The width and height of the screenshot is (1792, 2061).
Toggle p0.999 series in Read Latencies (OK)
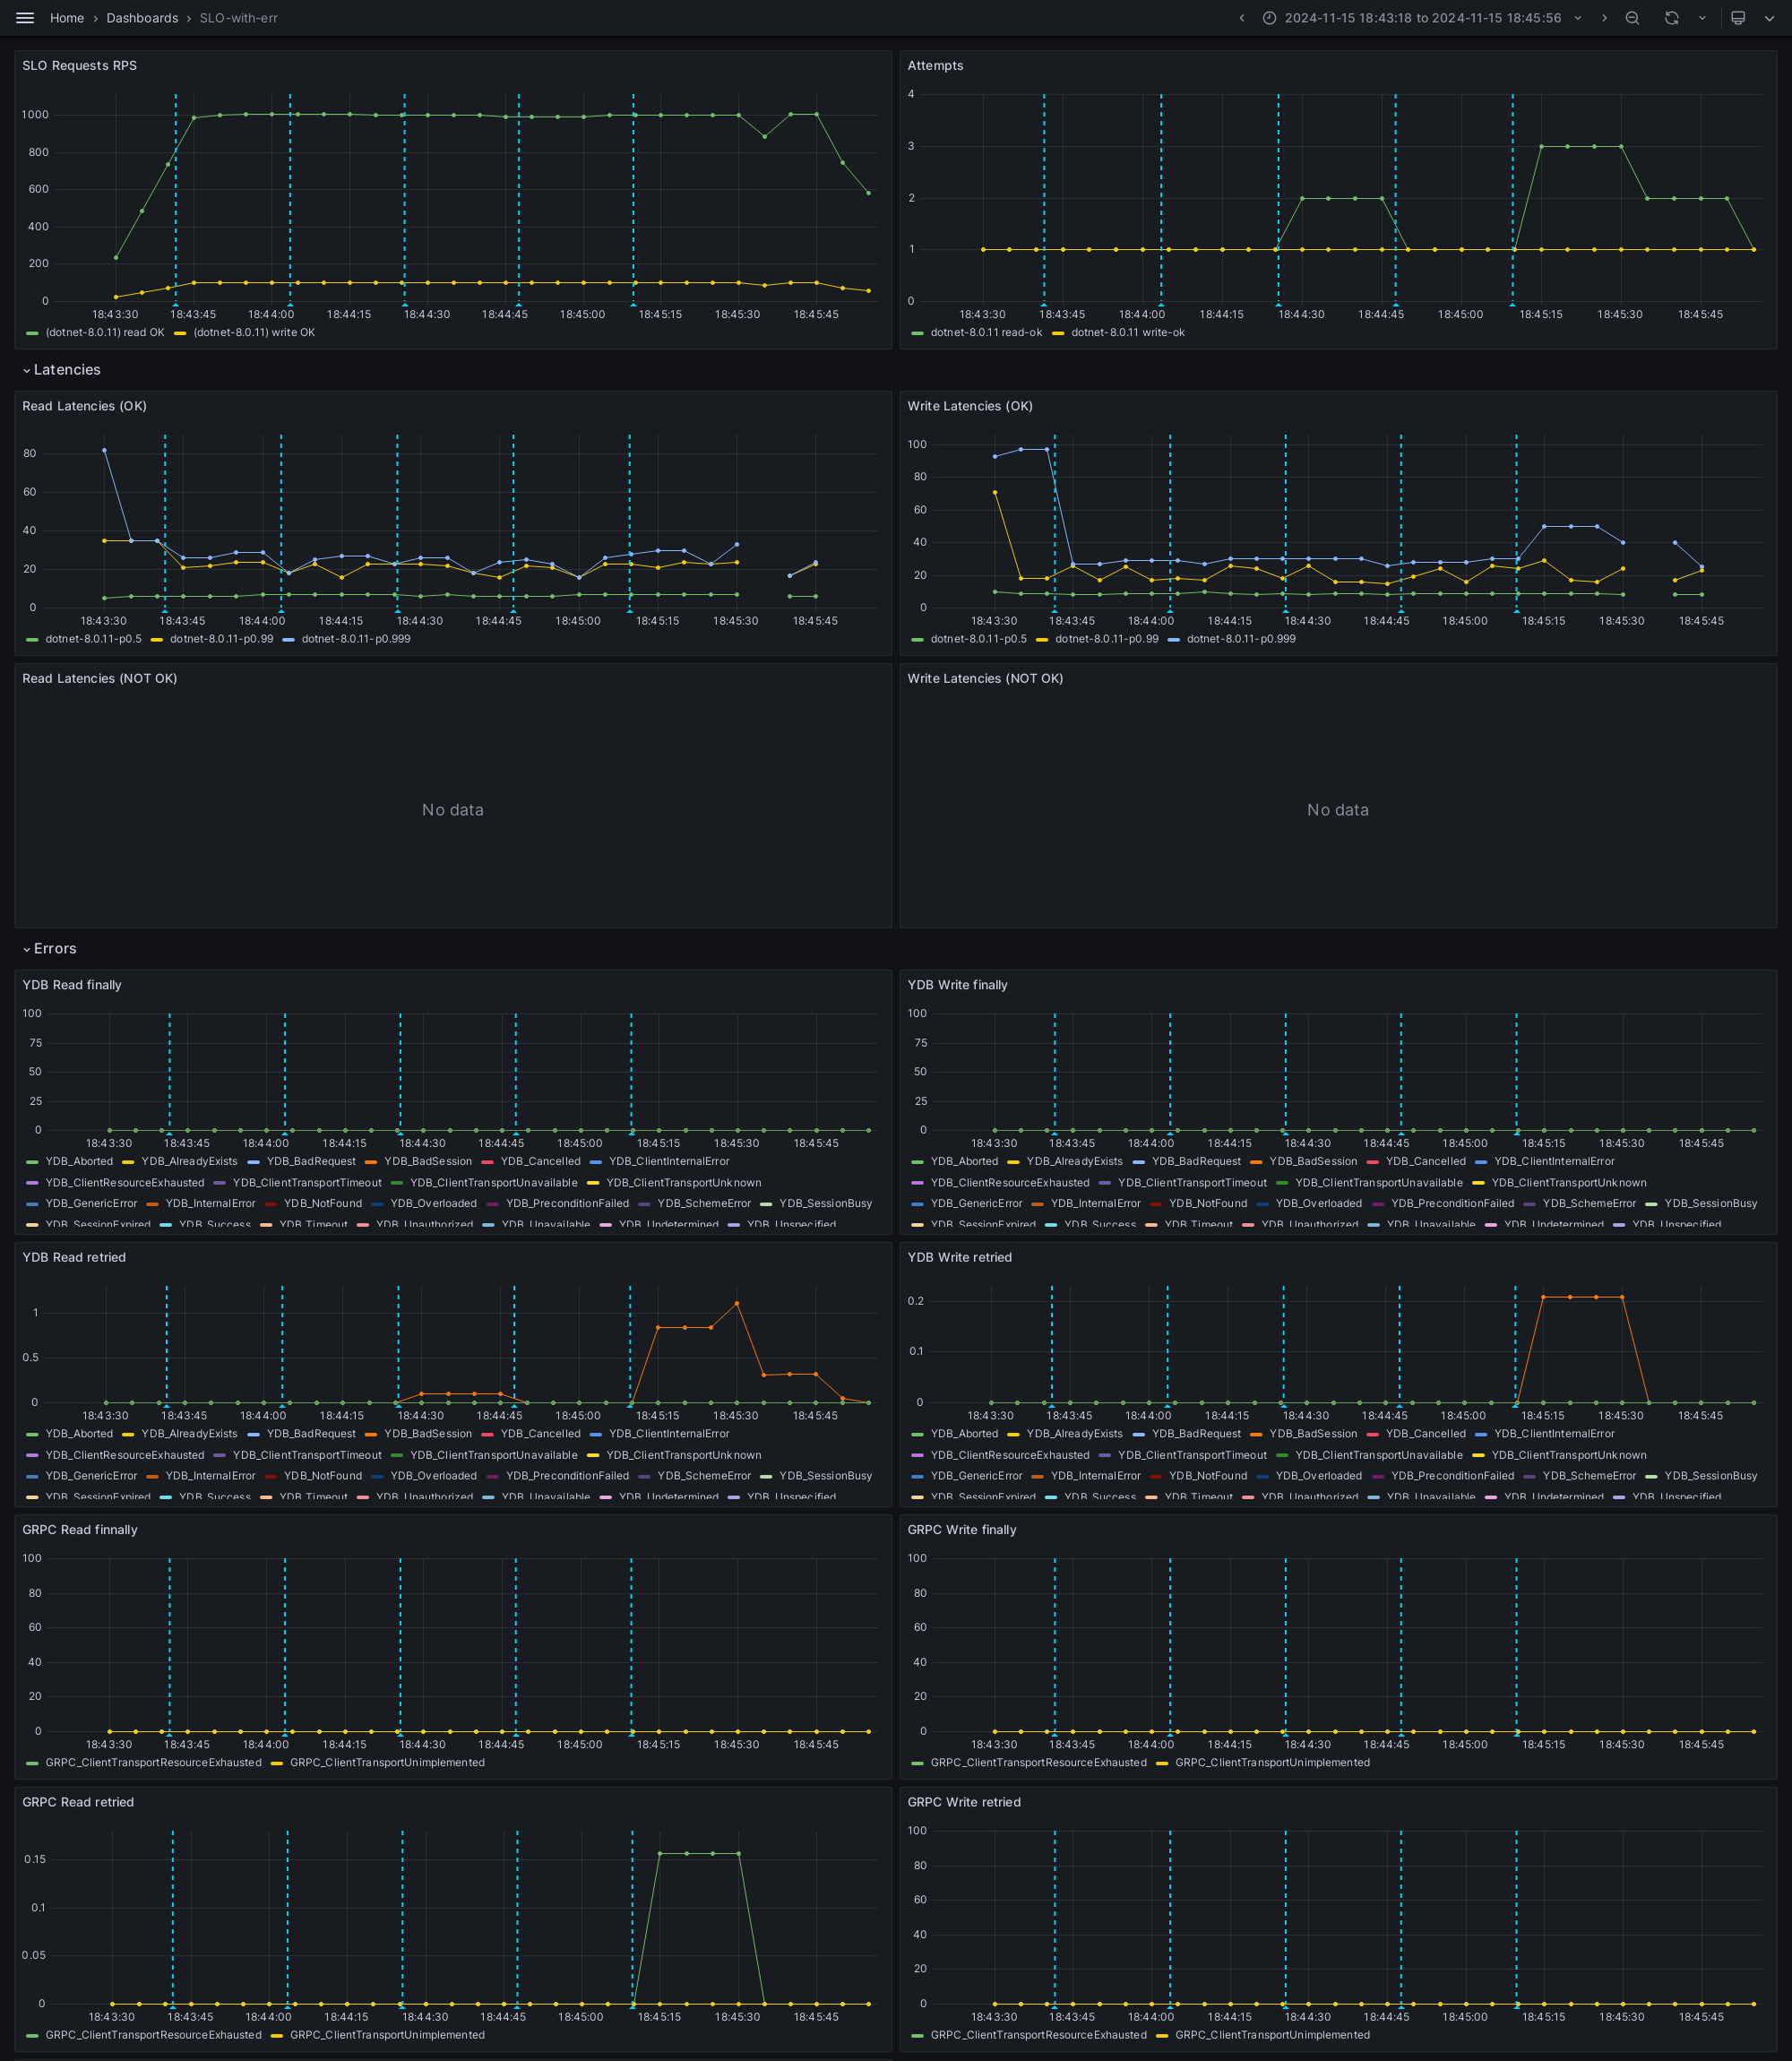tap(356, 639)
